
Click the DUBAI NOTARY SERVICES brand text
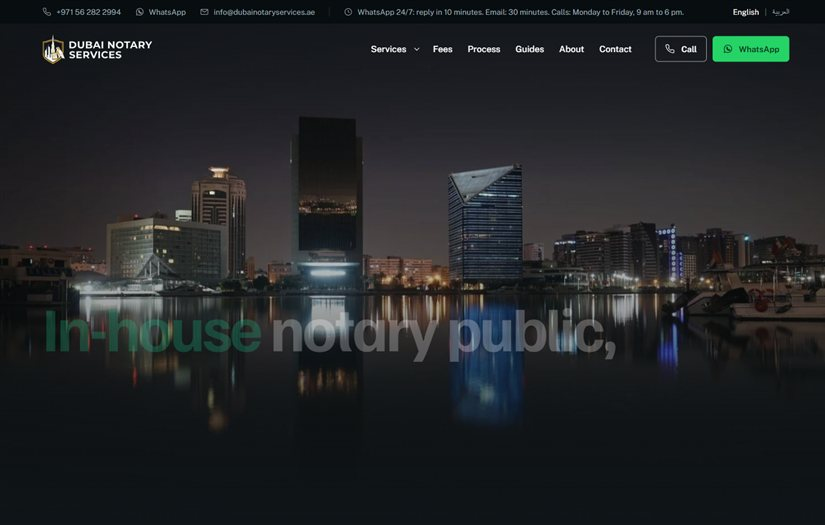(x=110, y=49)
